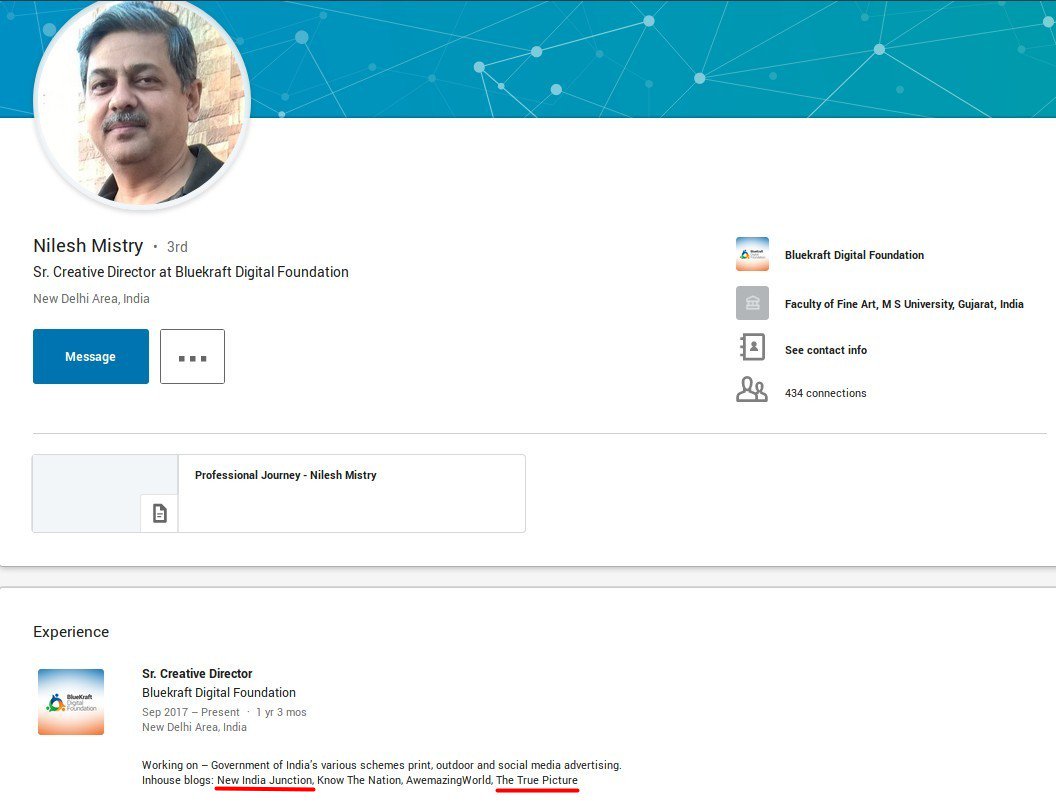Click Bluekraft Digital Foundation under Experience
This screenshot has width=1056, height=801.
click(219, 693)
